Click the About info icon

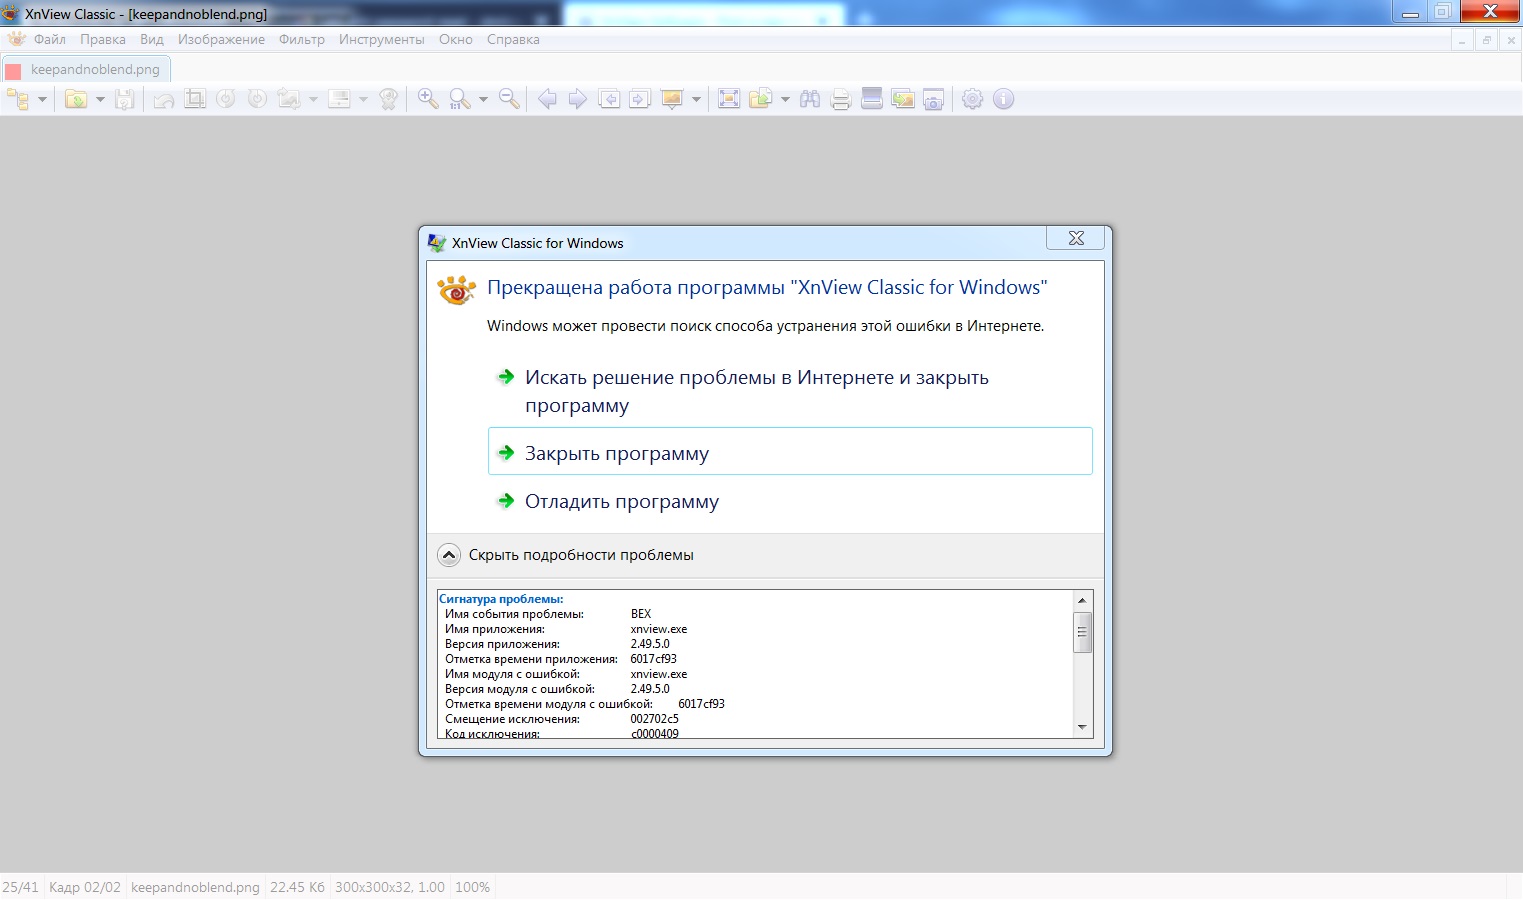tap(1003, 99)
